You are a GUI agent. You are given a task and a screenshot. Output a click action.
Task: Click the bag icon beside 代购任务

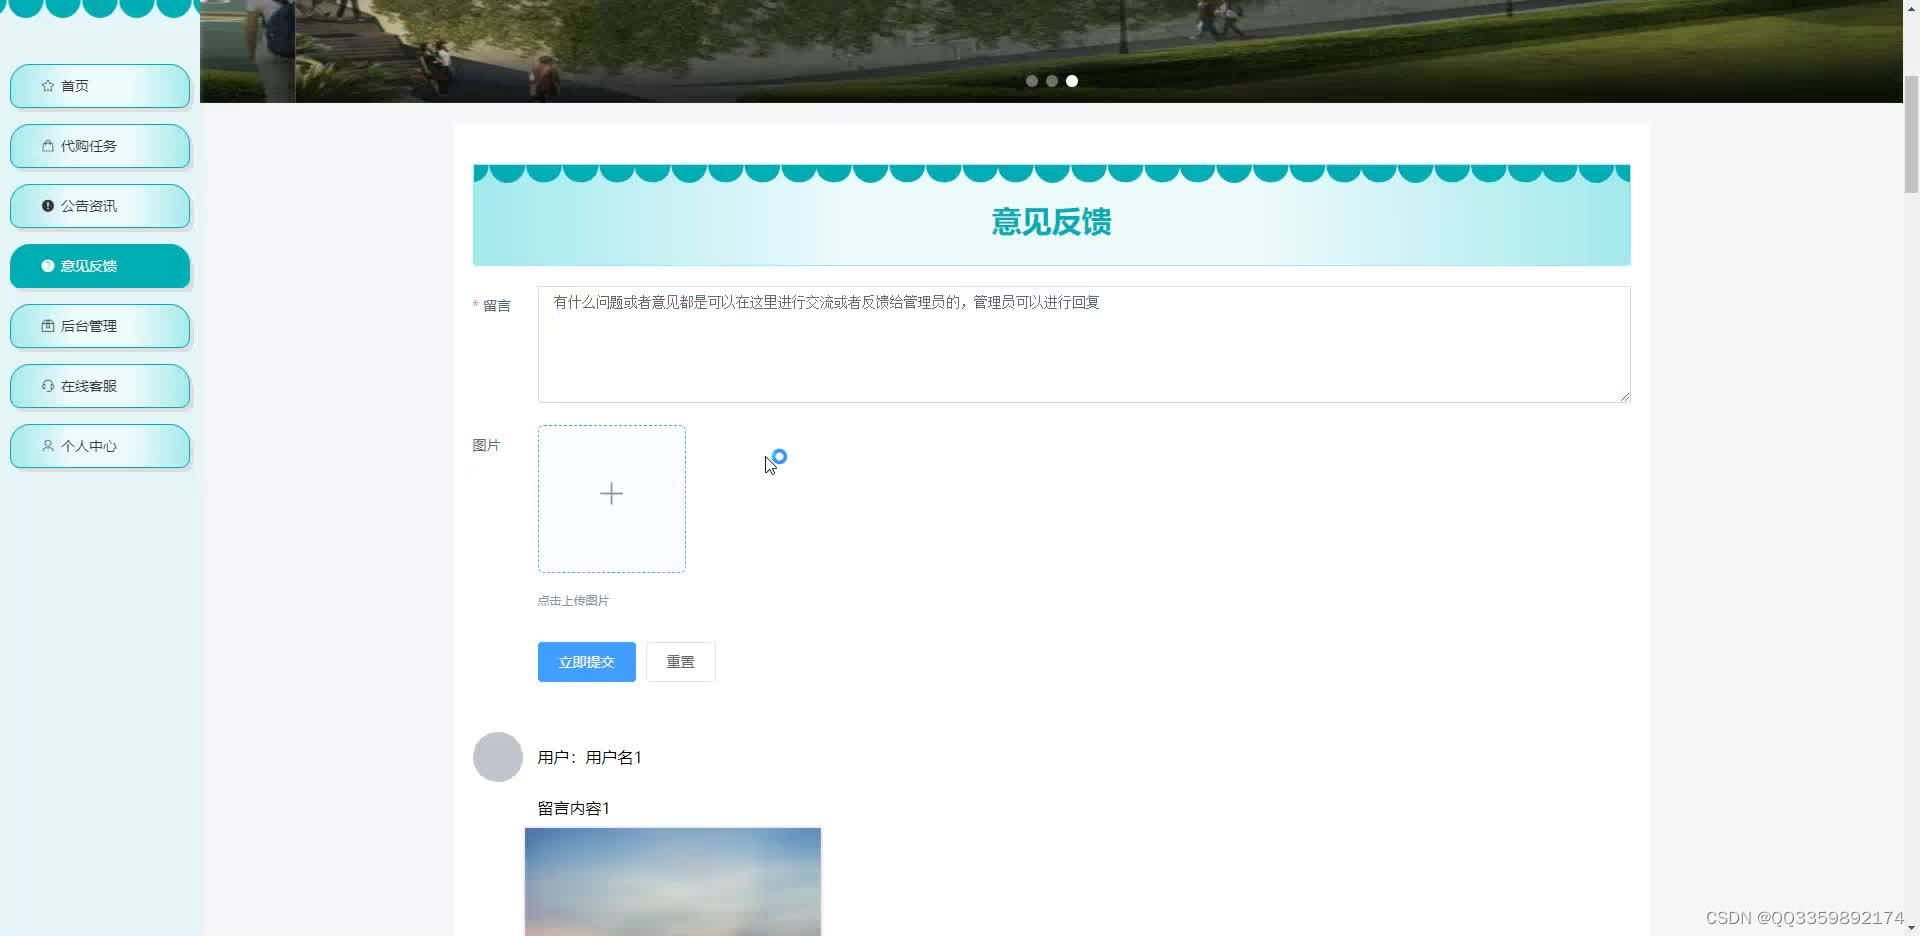(47, 146)
